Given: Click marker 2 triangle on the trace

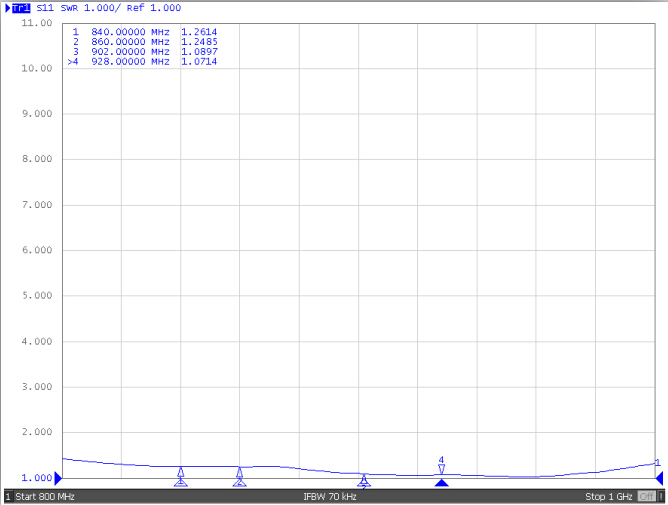Looking at the screenshot, I should point(239,472).
